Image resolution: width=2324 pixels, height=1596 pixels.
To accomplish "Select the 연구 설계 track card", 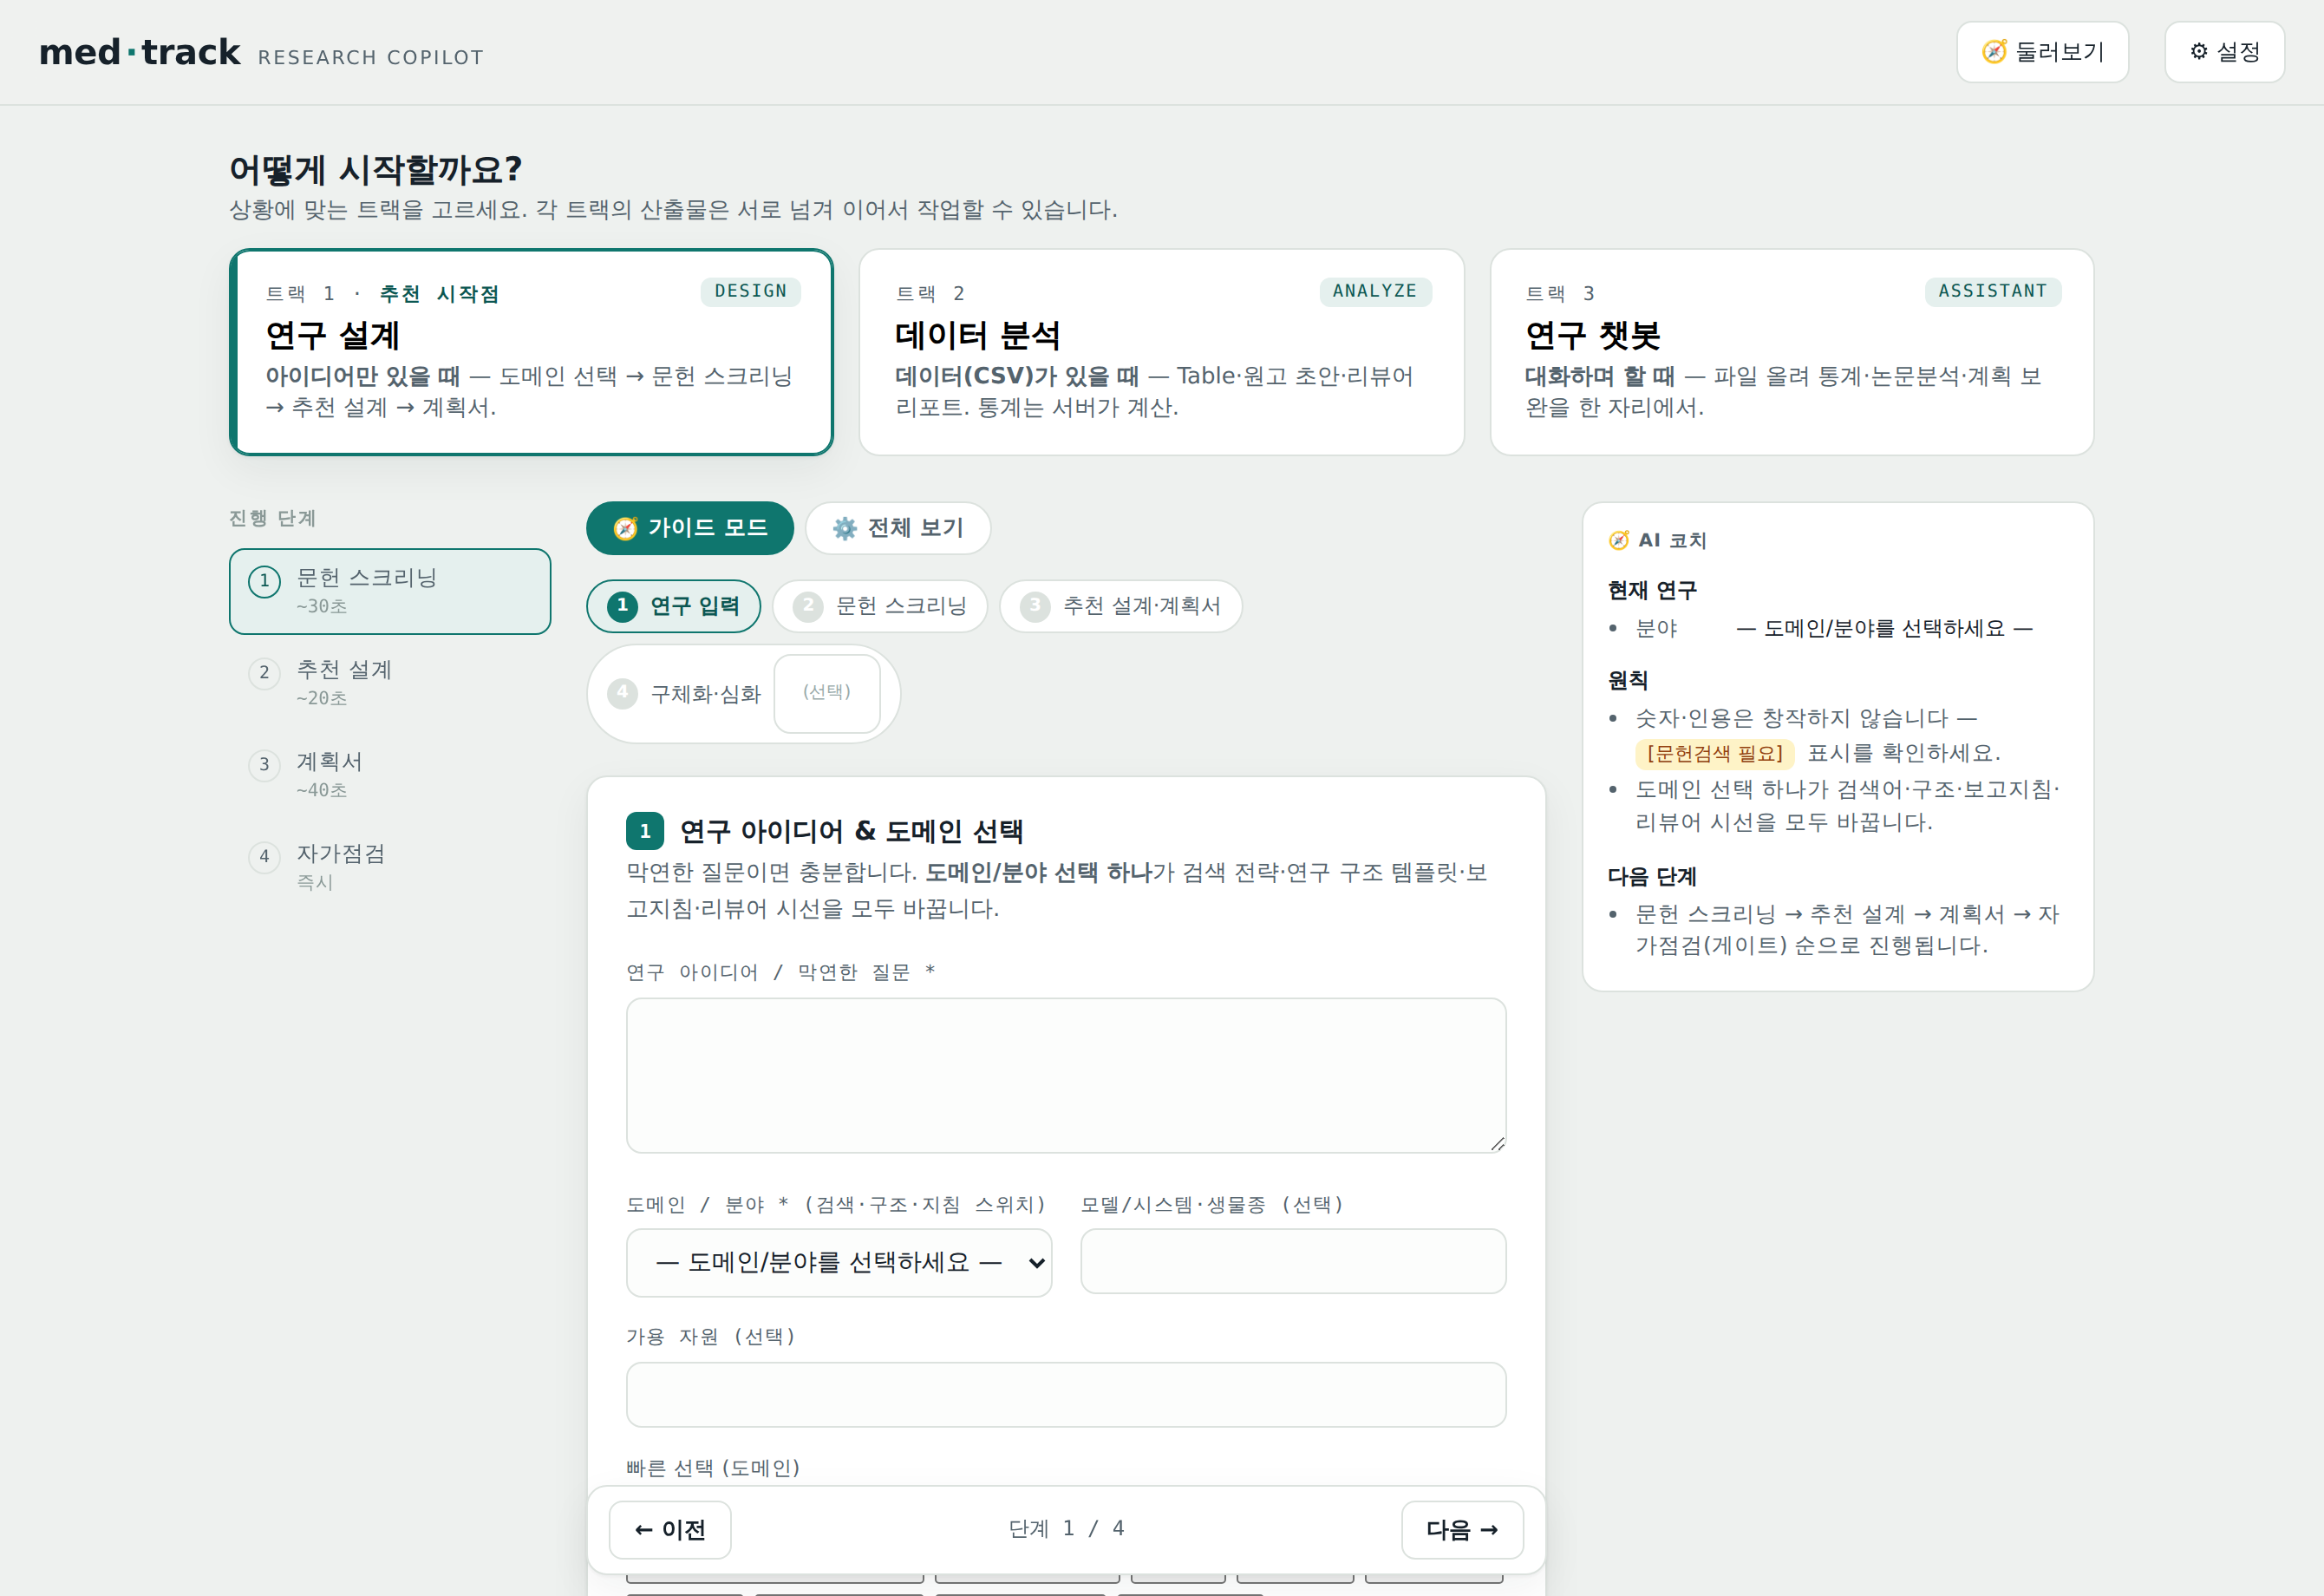I will tap(531, 352).
